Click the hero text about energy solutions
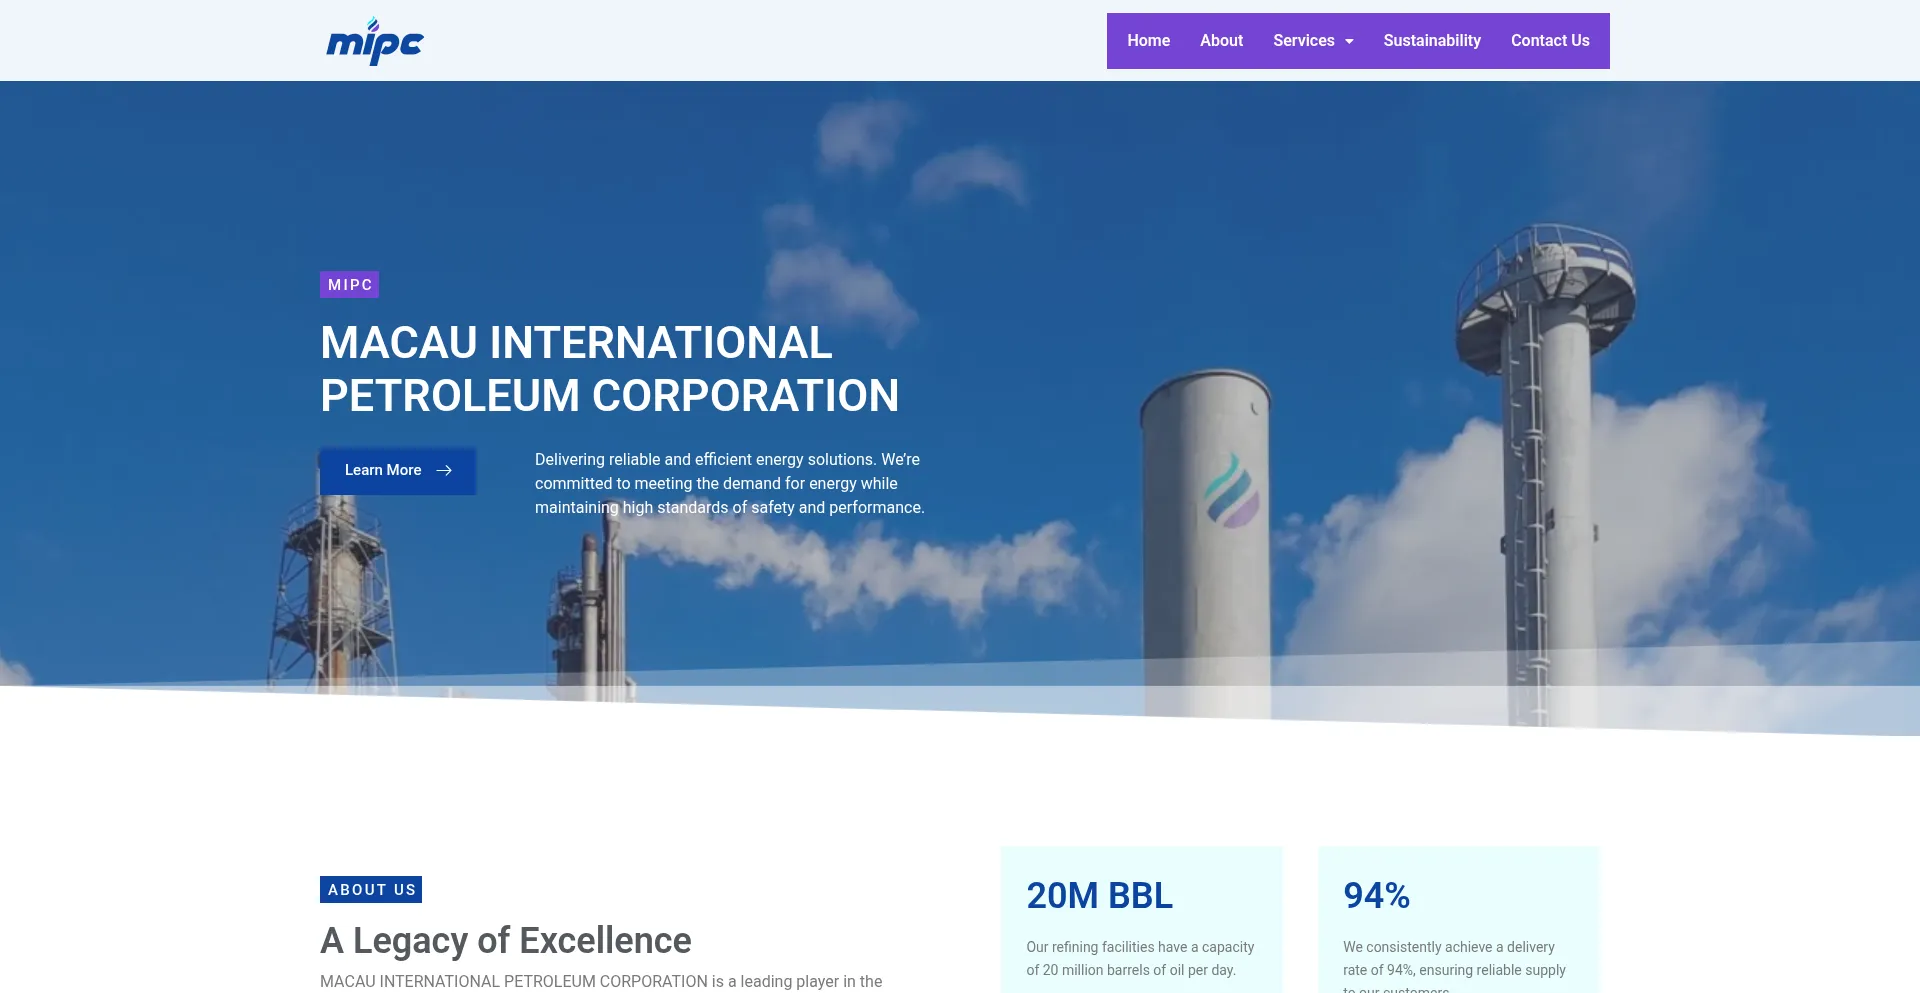The image size is (1920, 993). pos(729,484)
